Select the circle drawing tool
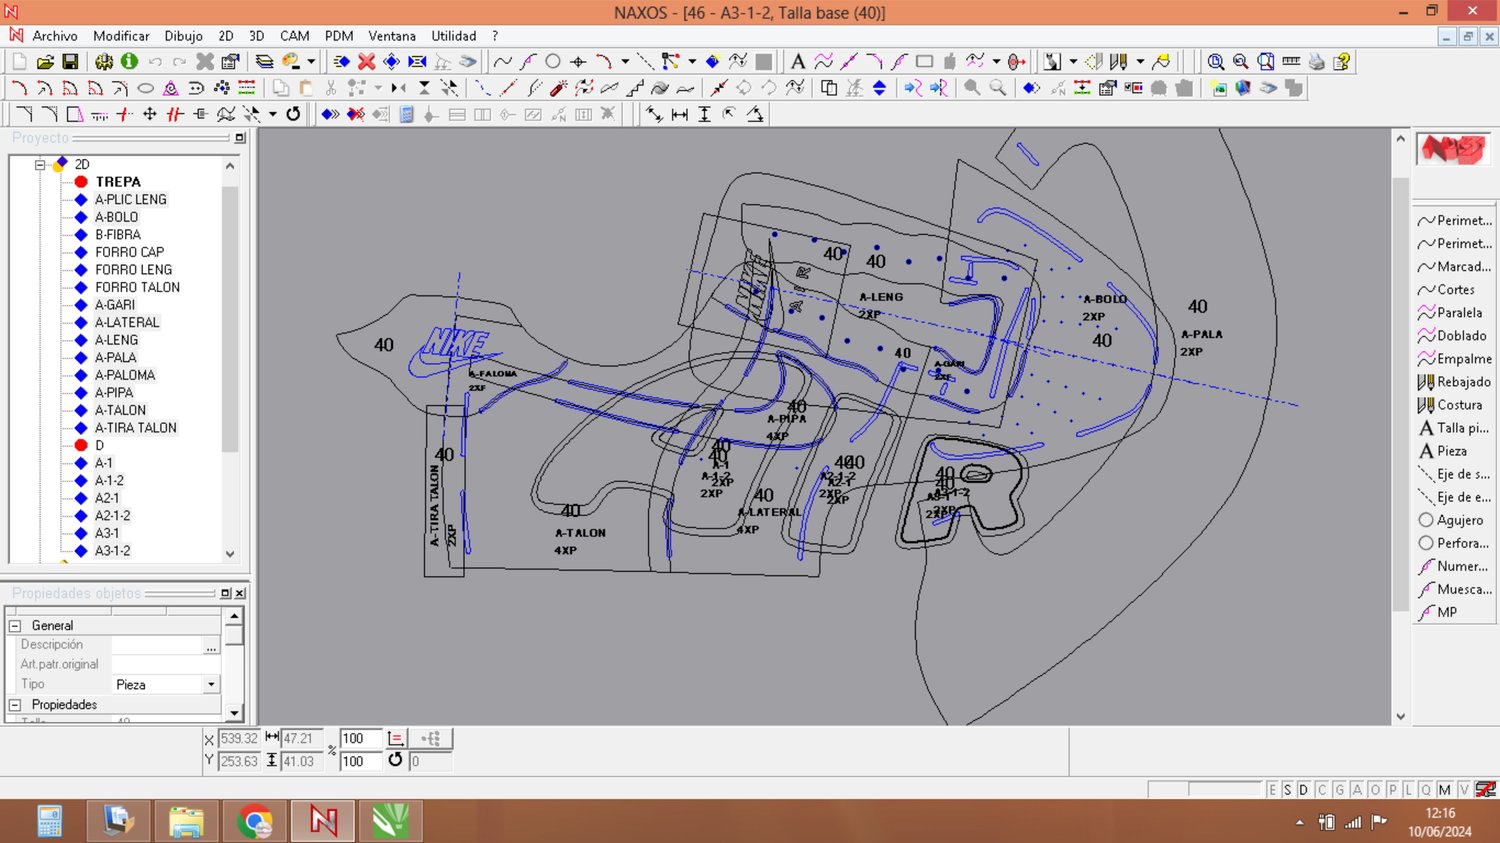Screen dimensions: 1500x843 (553, 62)
